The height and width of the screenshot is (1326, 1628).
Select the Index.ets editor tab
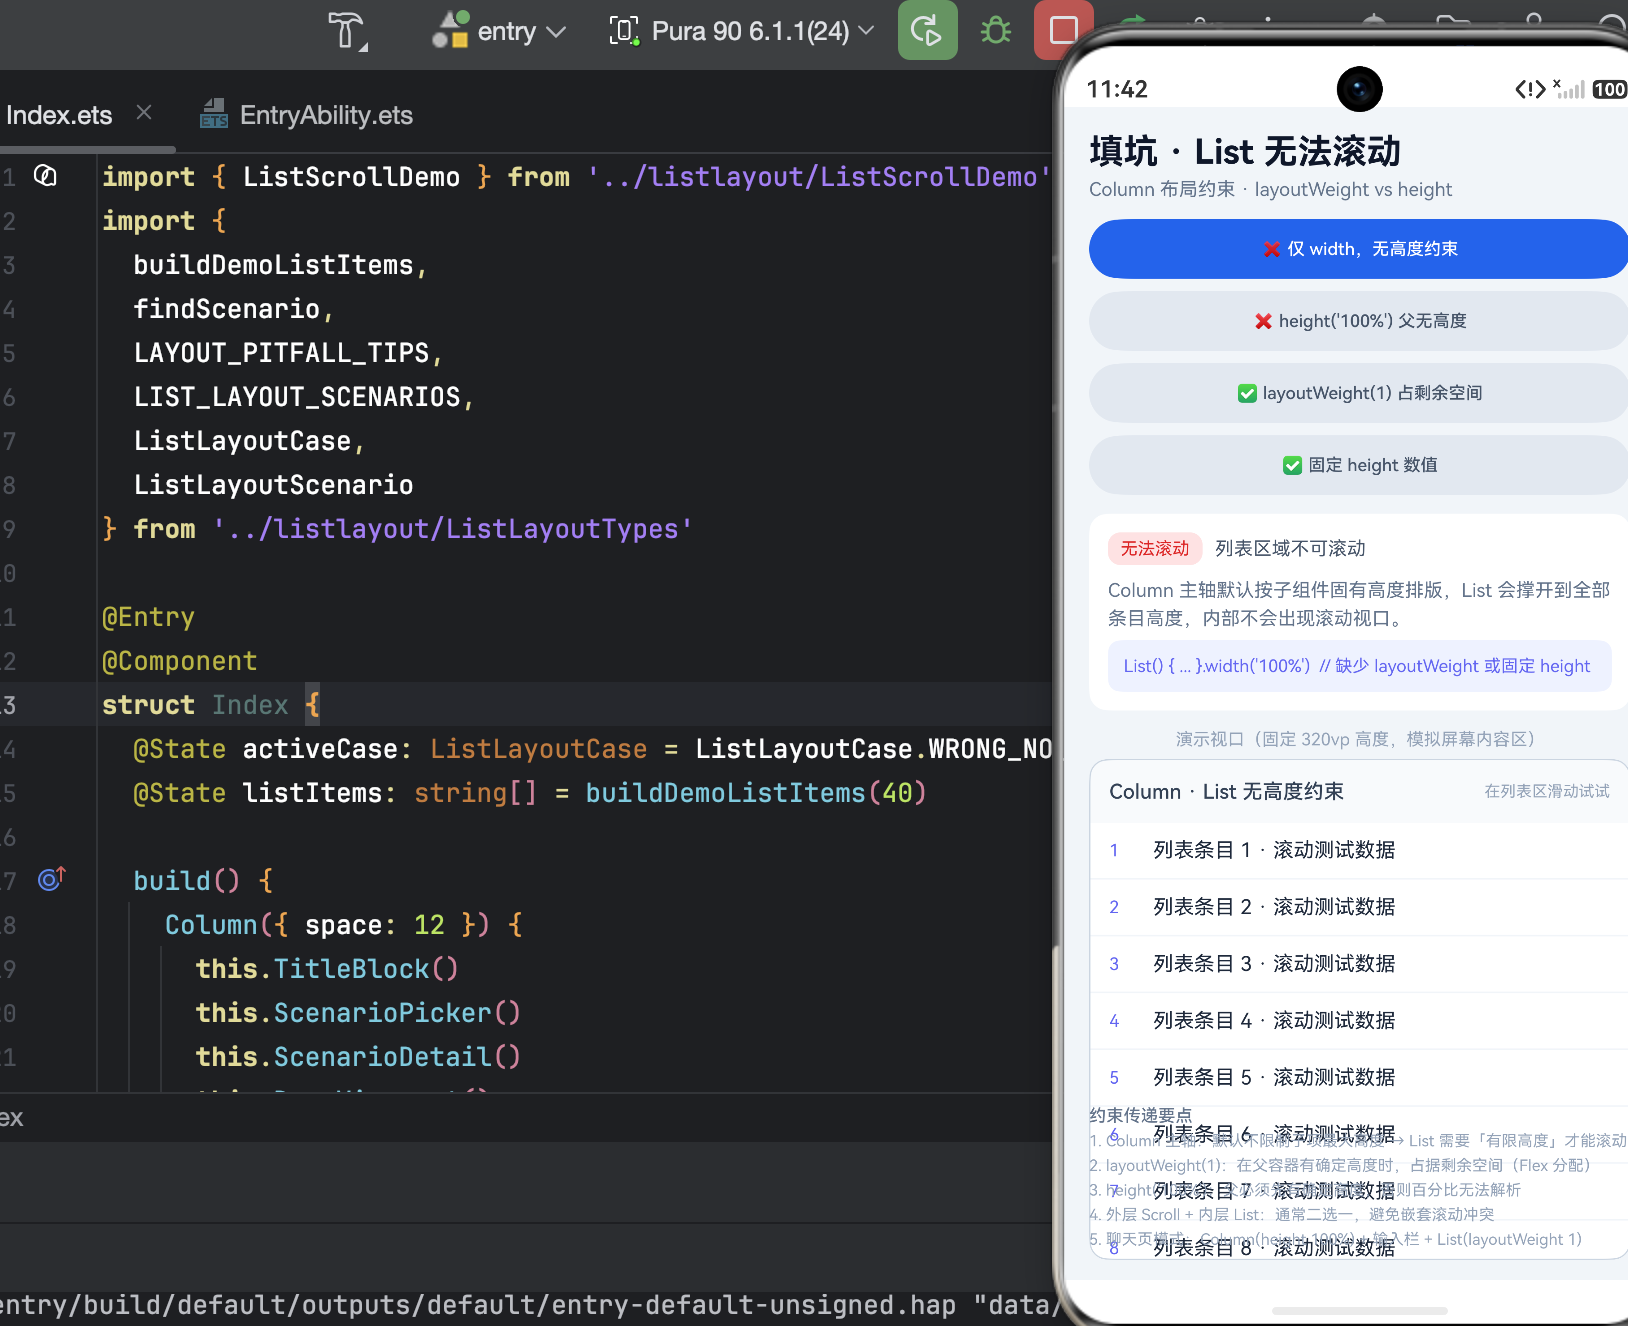59,115
